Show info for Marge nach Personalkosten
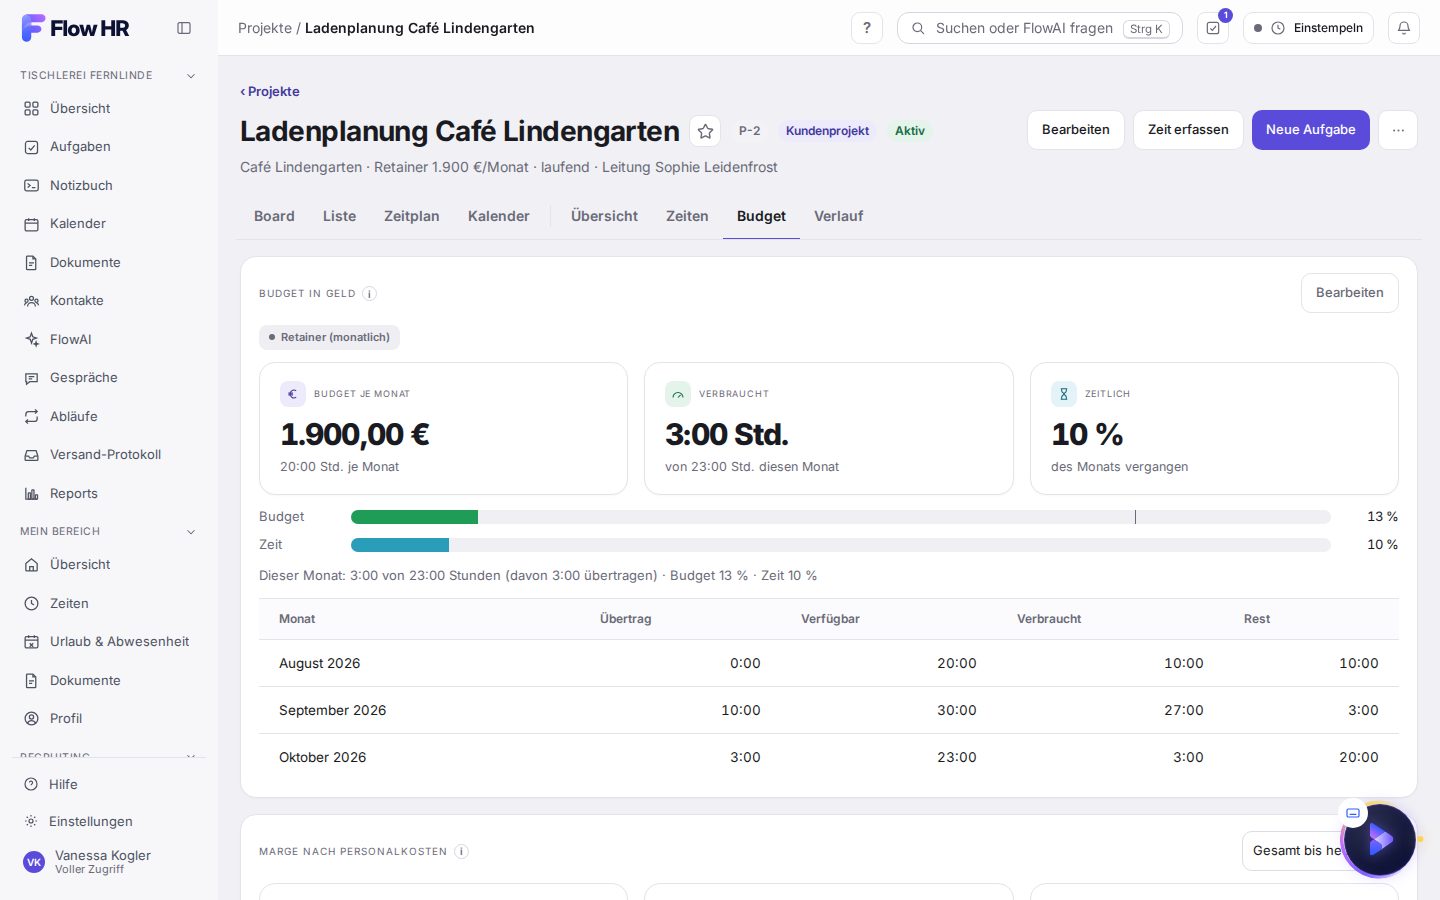This screenshot has width=1440, height=900. pos(461,851)
